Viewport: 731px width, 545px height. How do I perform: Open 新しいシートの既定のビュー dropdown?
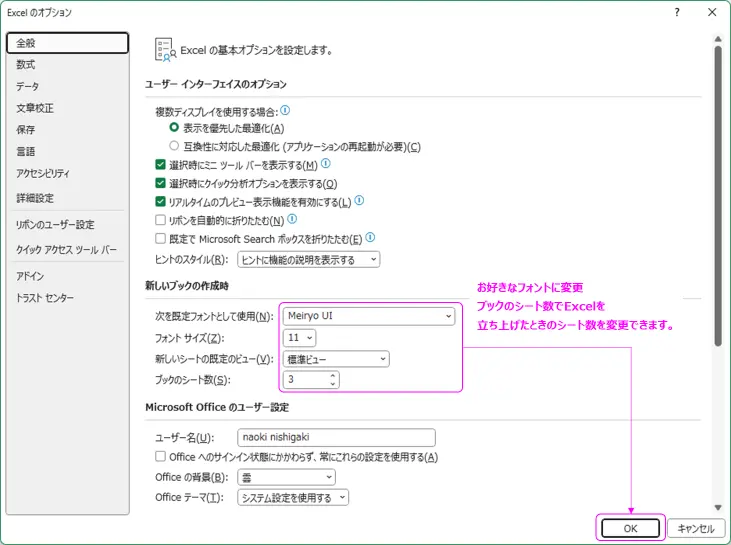click(x=336, y=359)
